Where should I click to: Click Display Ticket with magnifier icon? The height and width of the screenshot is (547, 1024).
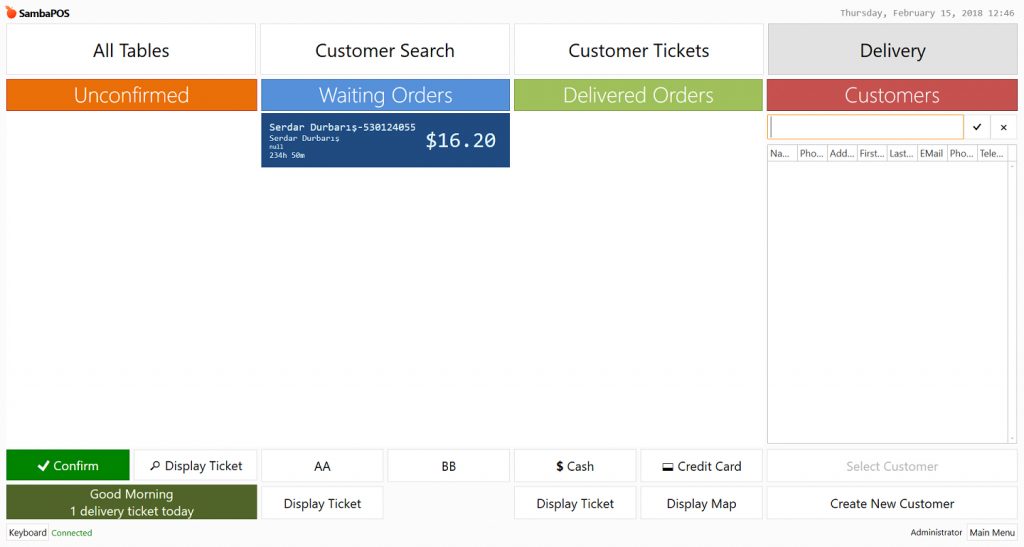click(x=196, y=466)
